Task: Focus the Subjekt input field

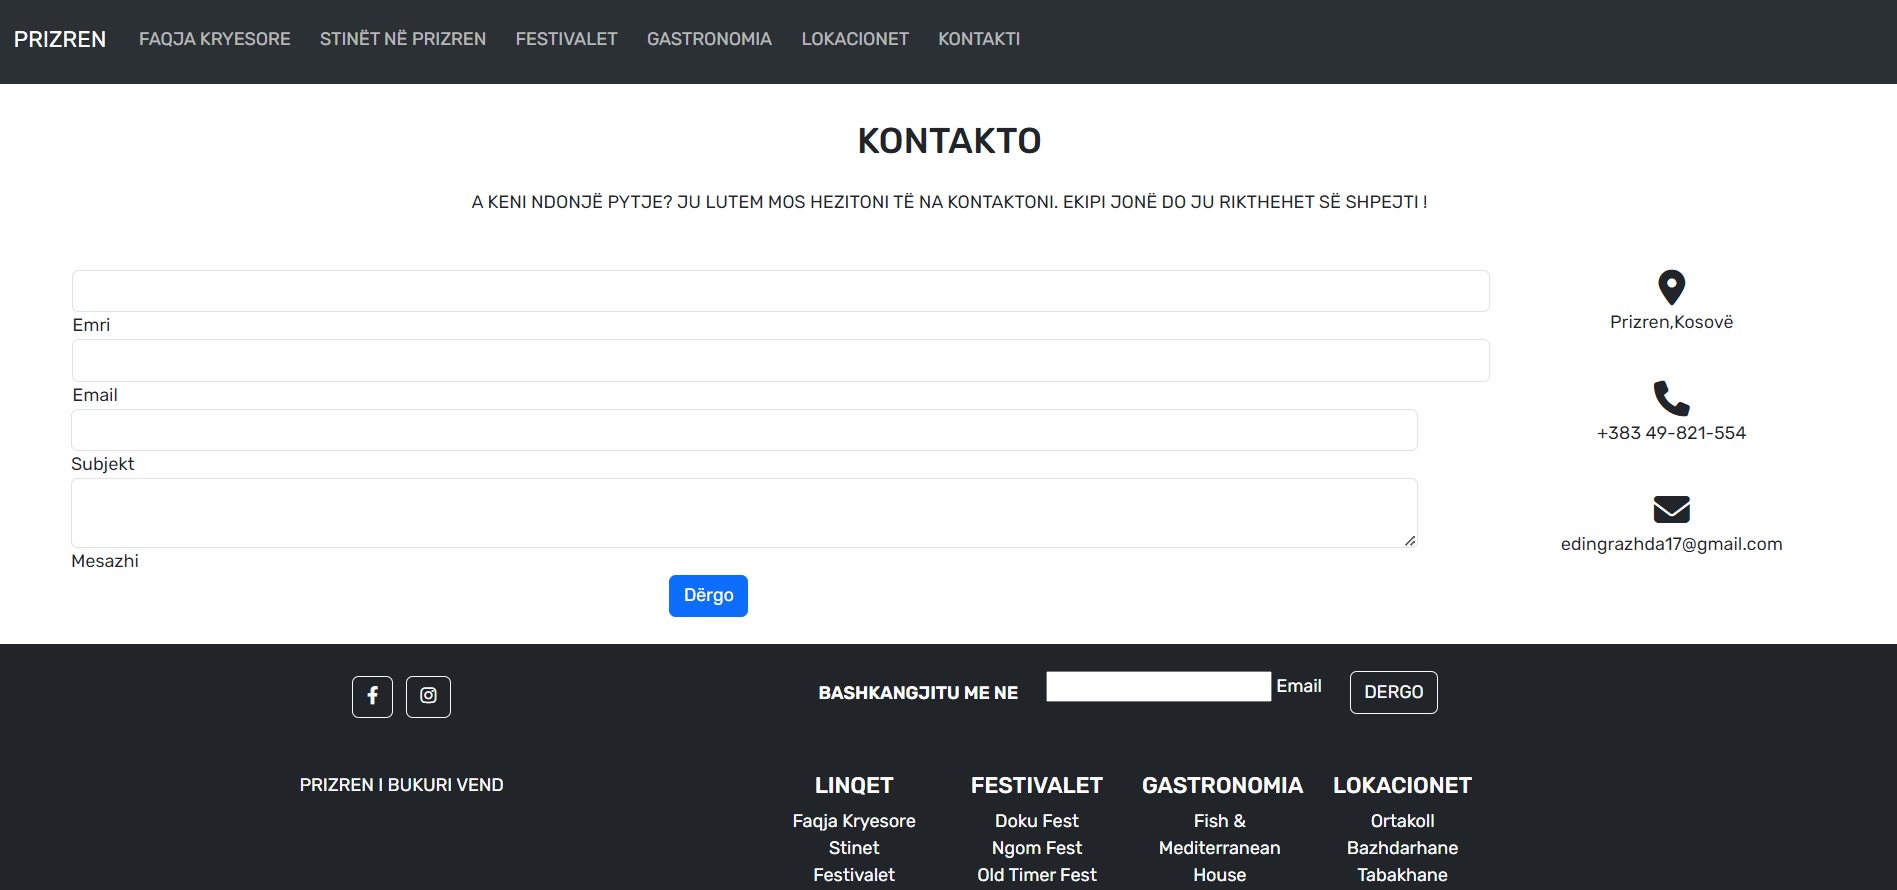Action: 744,430
